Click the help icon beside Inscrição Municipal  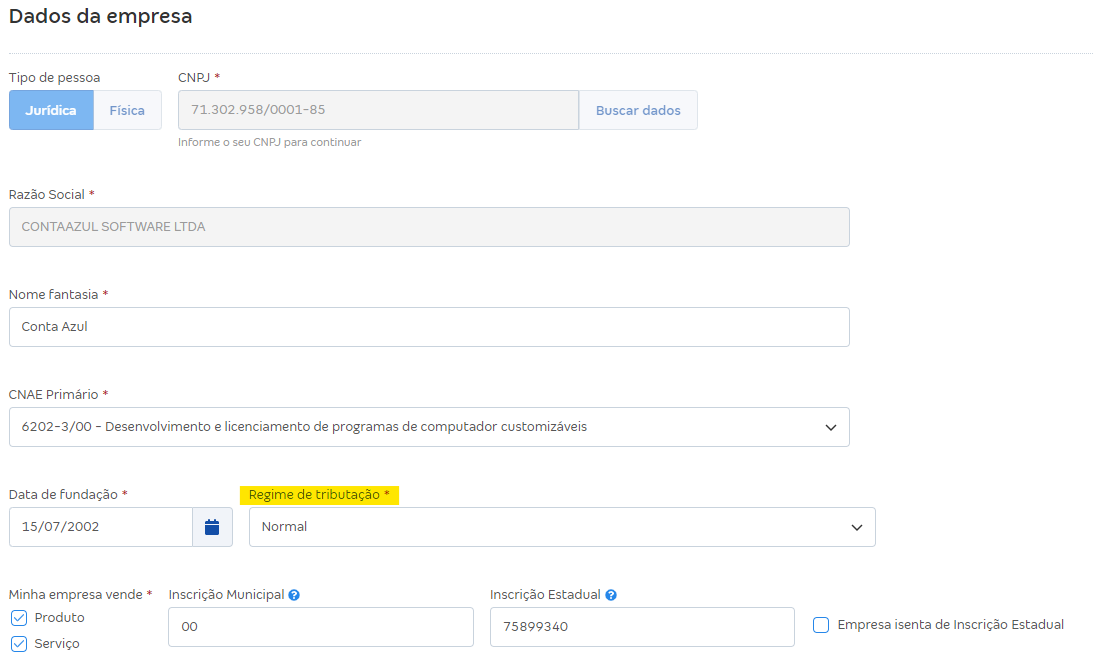pyautogui.click(x=294, y=595)
